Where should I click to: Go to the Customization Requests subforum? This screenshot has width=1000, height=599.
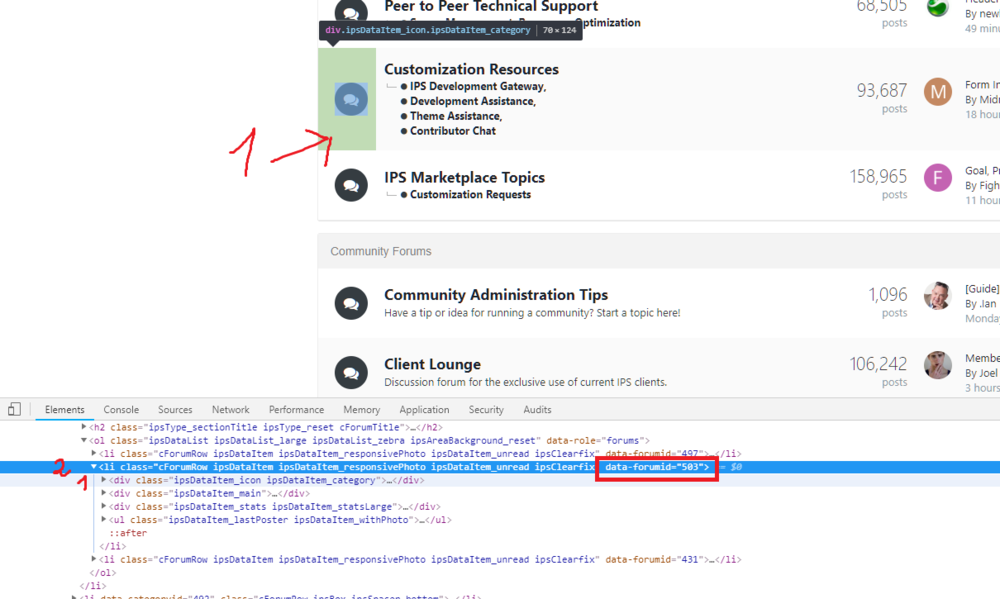point(470,194)
